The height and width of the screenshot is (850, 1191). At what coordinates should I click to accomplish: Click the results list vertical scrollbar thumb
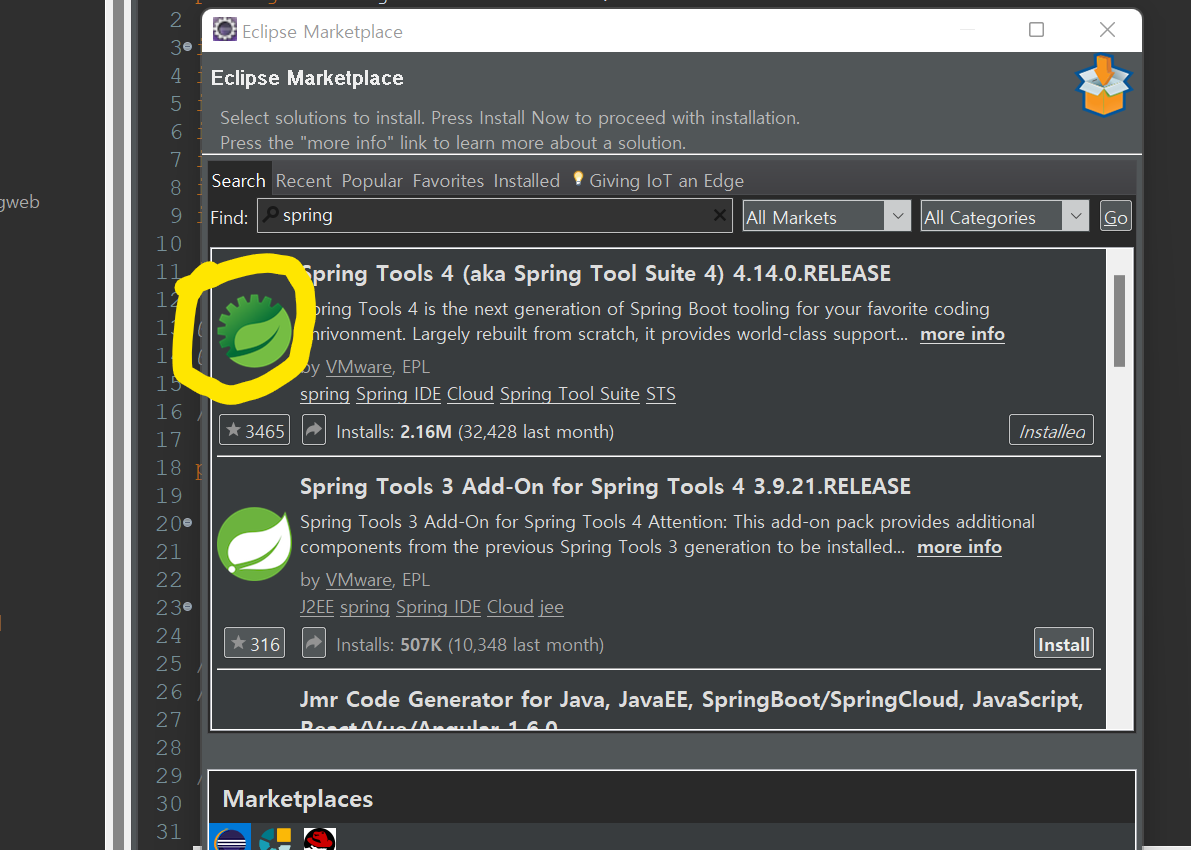1119,321
